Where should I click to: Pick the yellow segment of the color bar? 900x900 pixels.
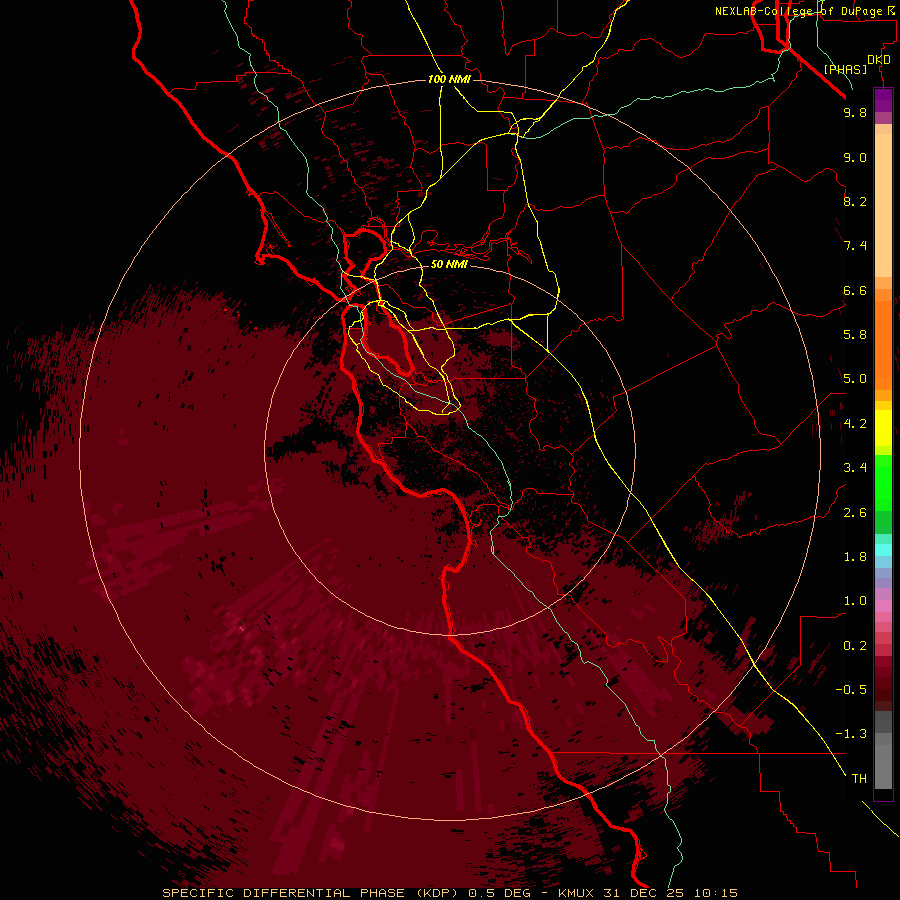coord(883,428)
